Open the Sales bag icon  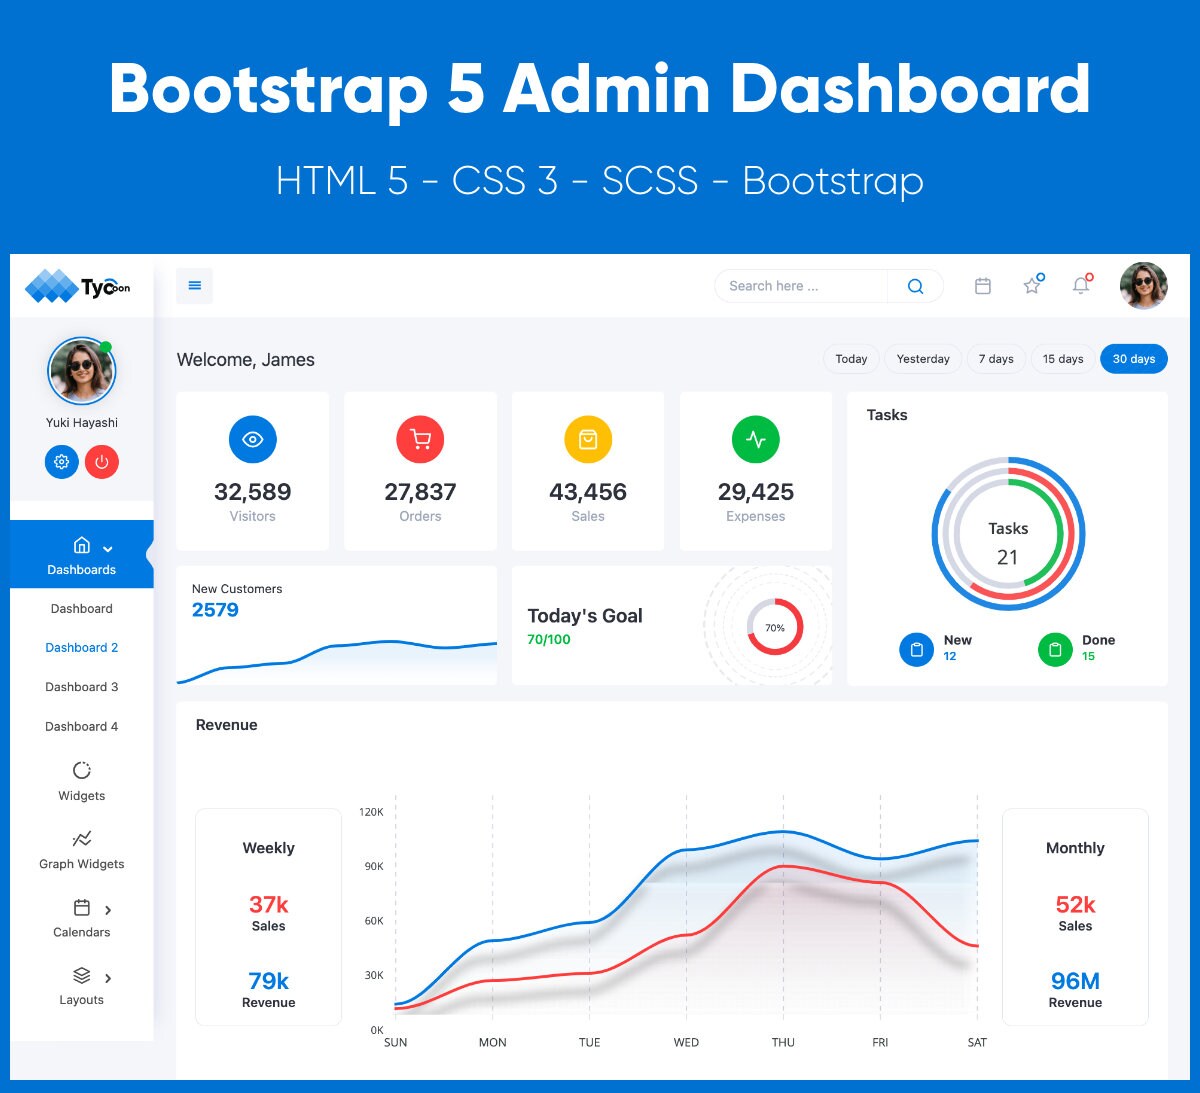tap(588, 439)
